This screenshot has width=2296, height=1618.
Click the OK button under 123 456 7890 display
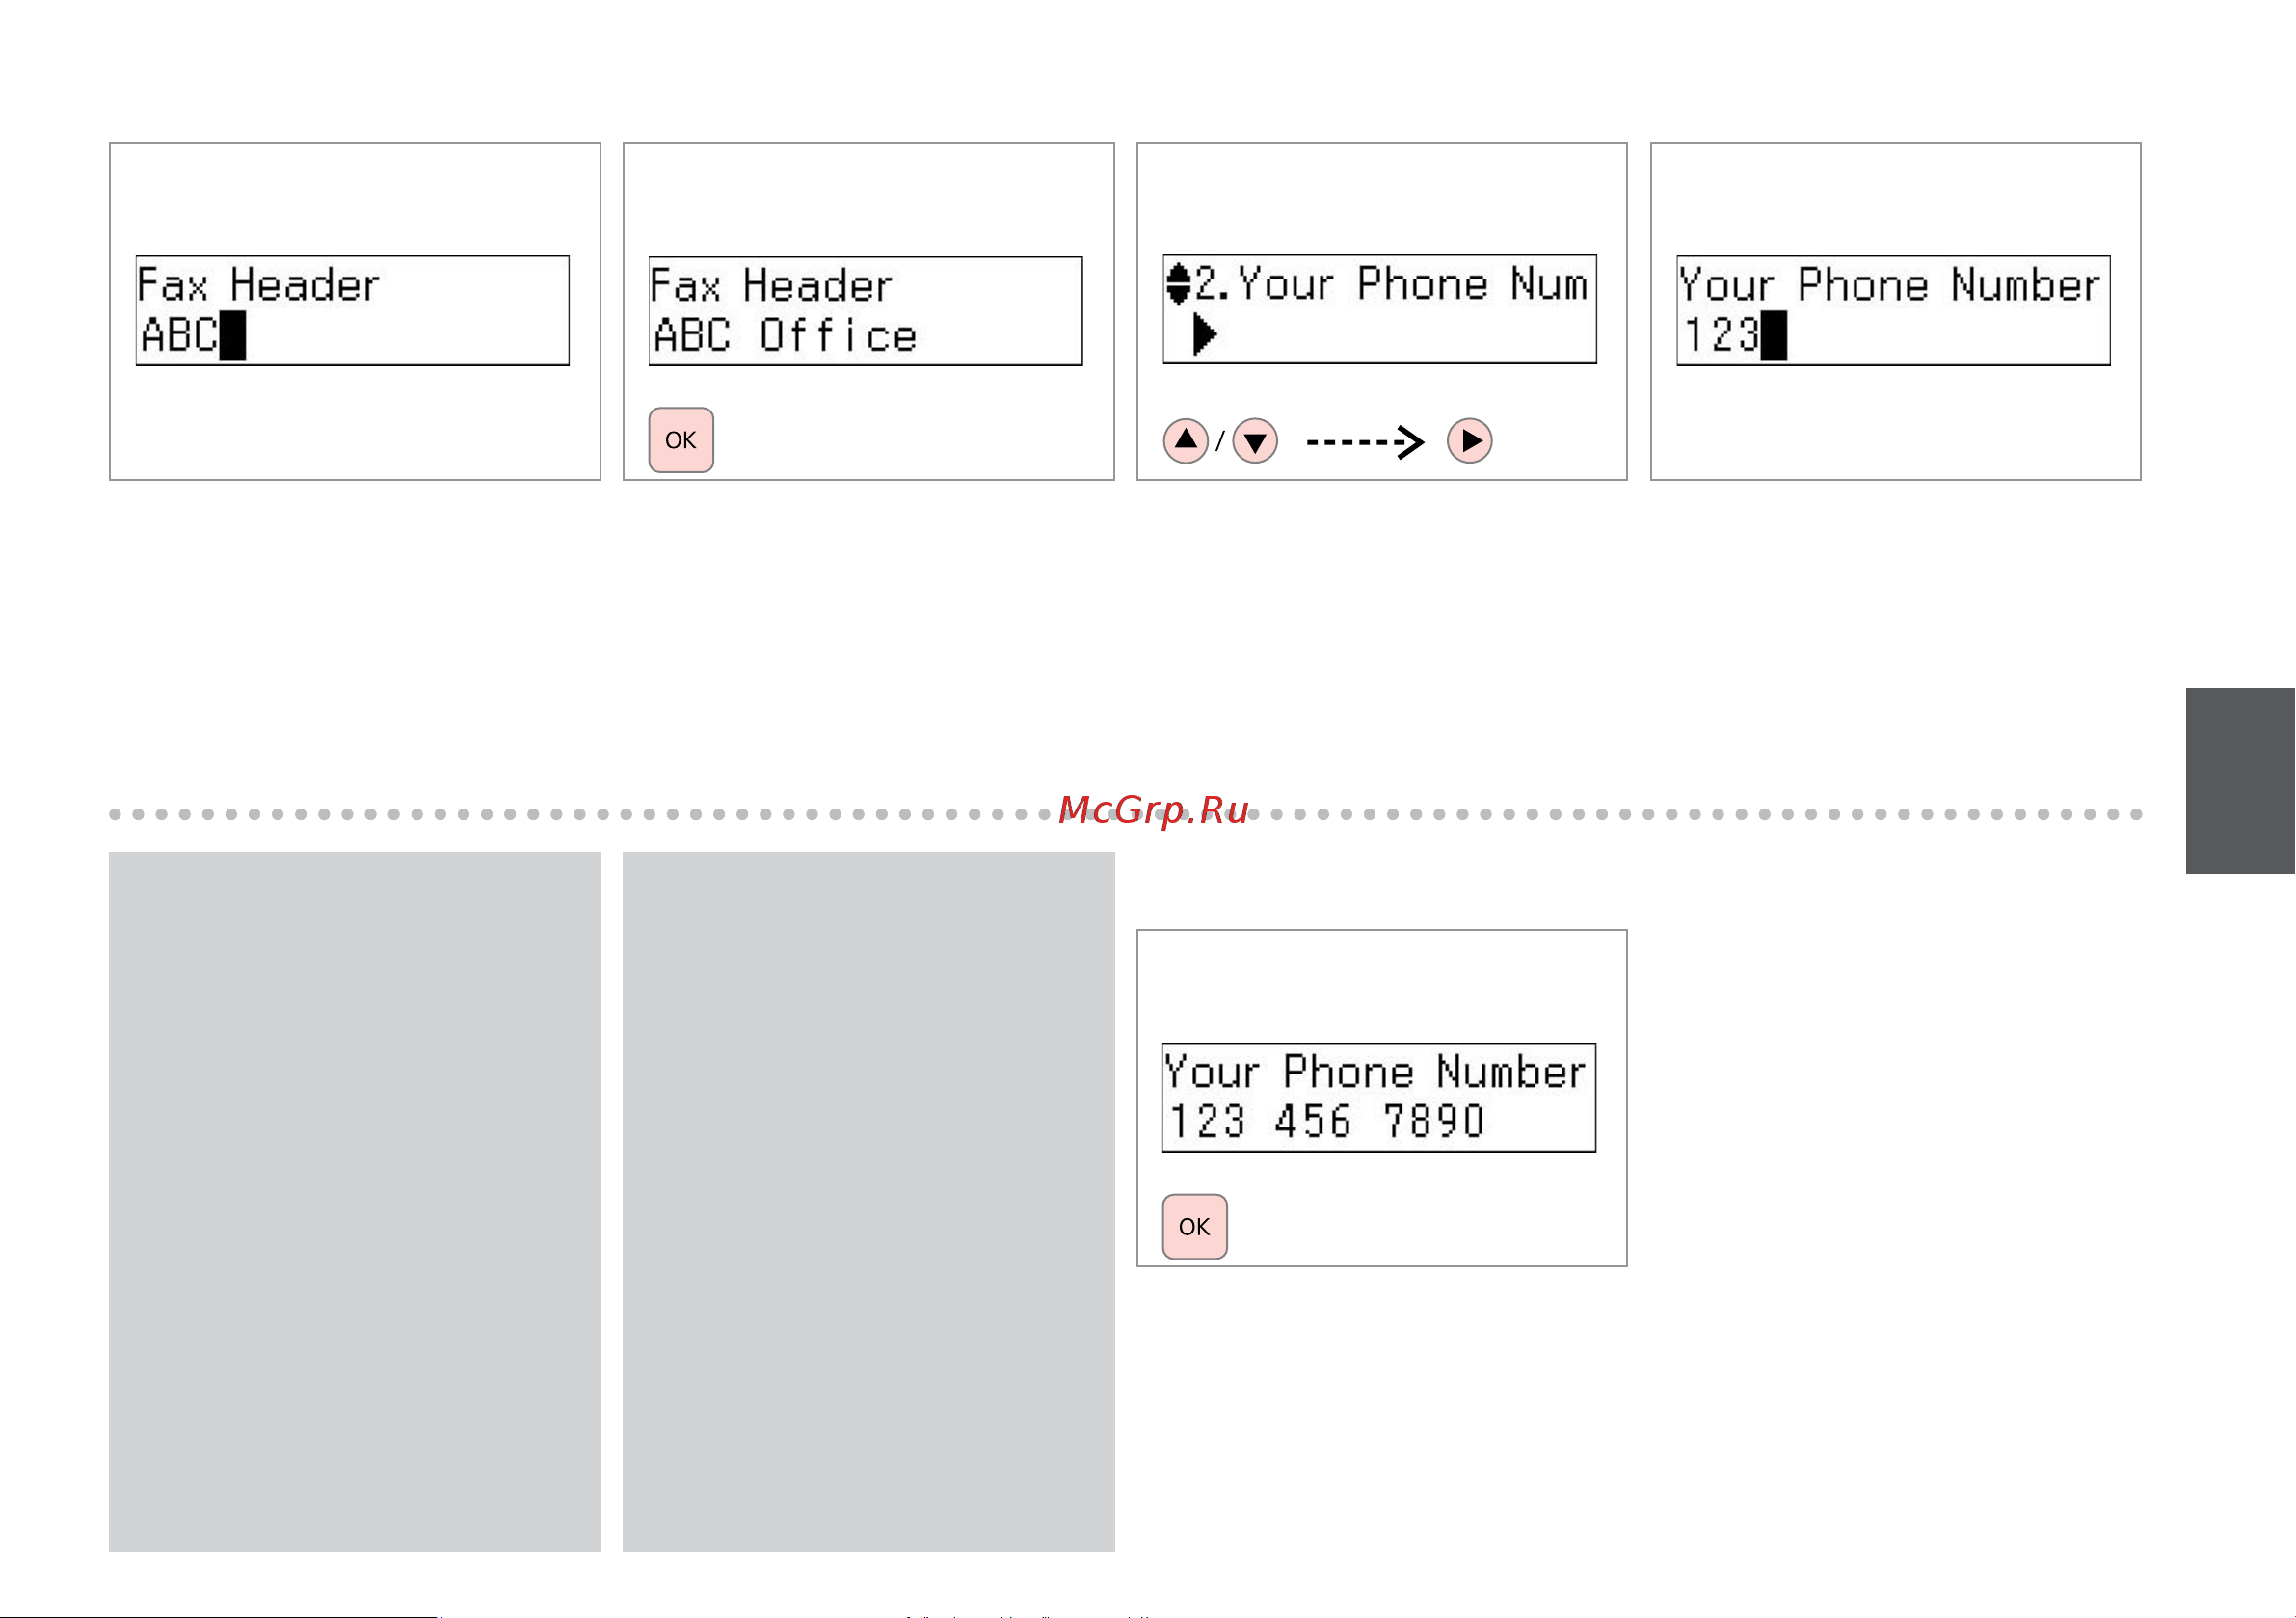[1194, 1227]
